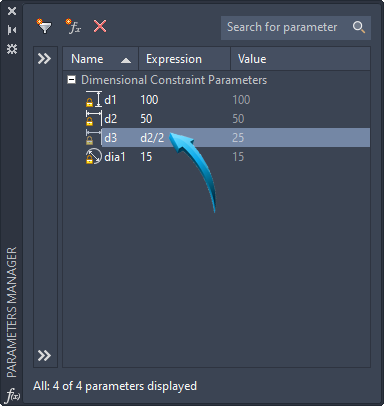Select the d3 expression cell d2/2

tap(152, 138)
